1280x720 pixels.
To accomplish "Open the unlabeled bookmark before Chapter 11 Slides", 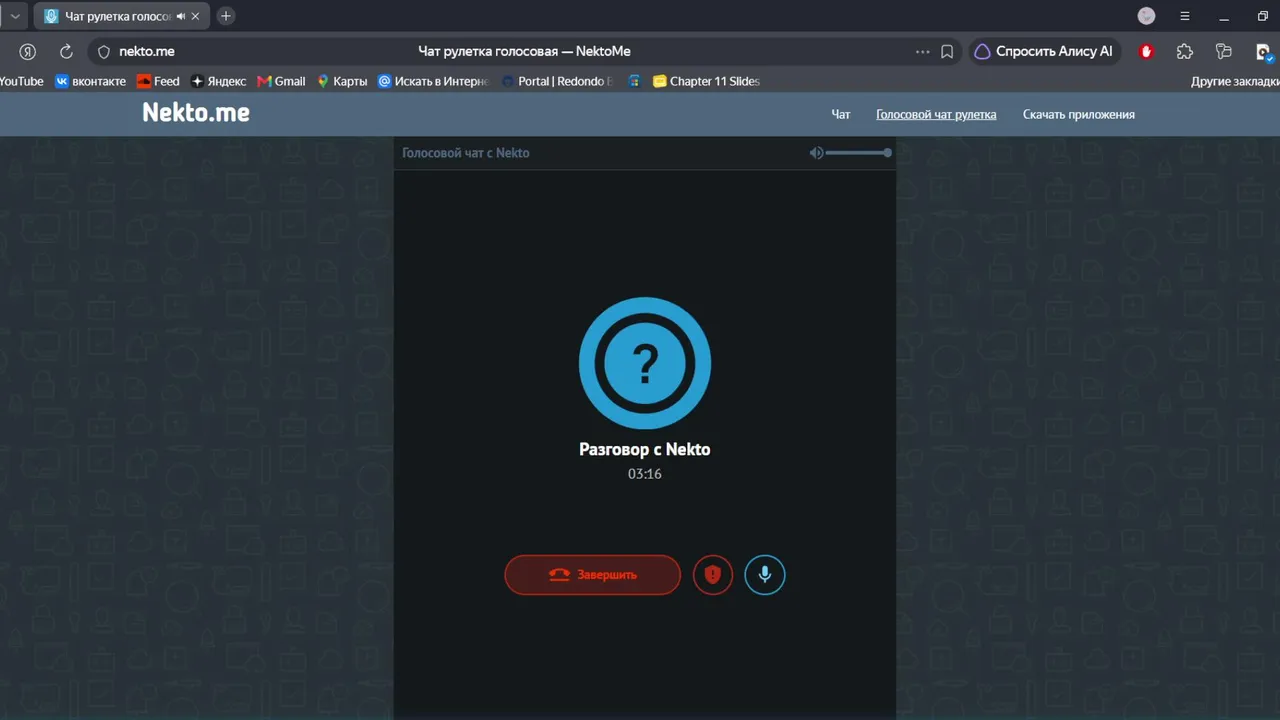I will (x=634, y=81).
